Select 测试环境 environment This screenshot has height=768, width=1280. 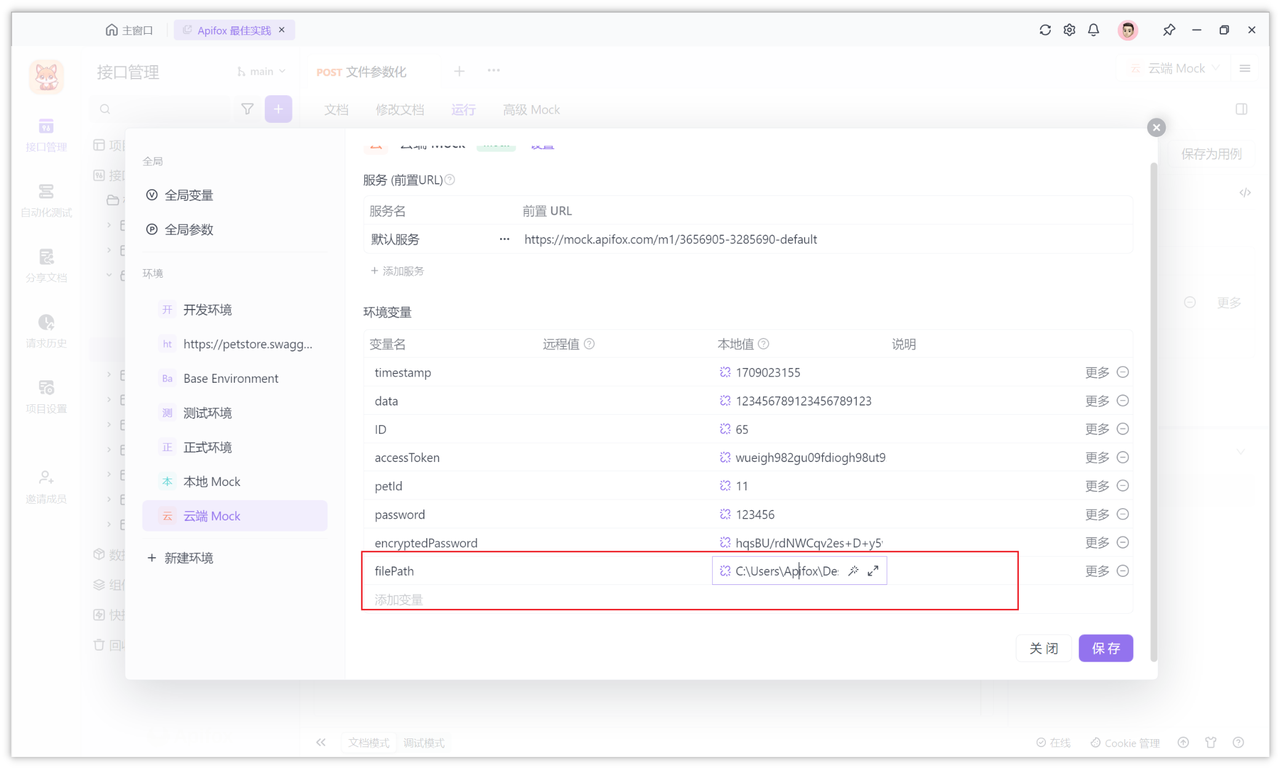tap(235, 412)
